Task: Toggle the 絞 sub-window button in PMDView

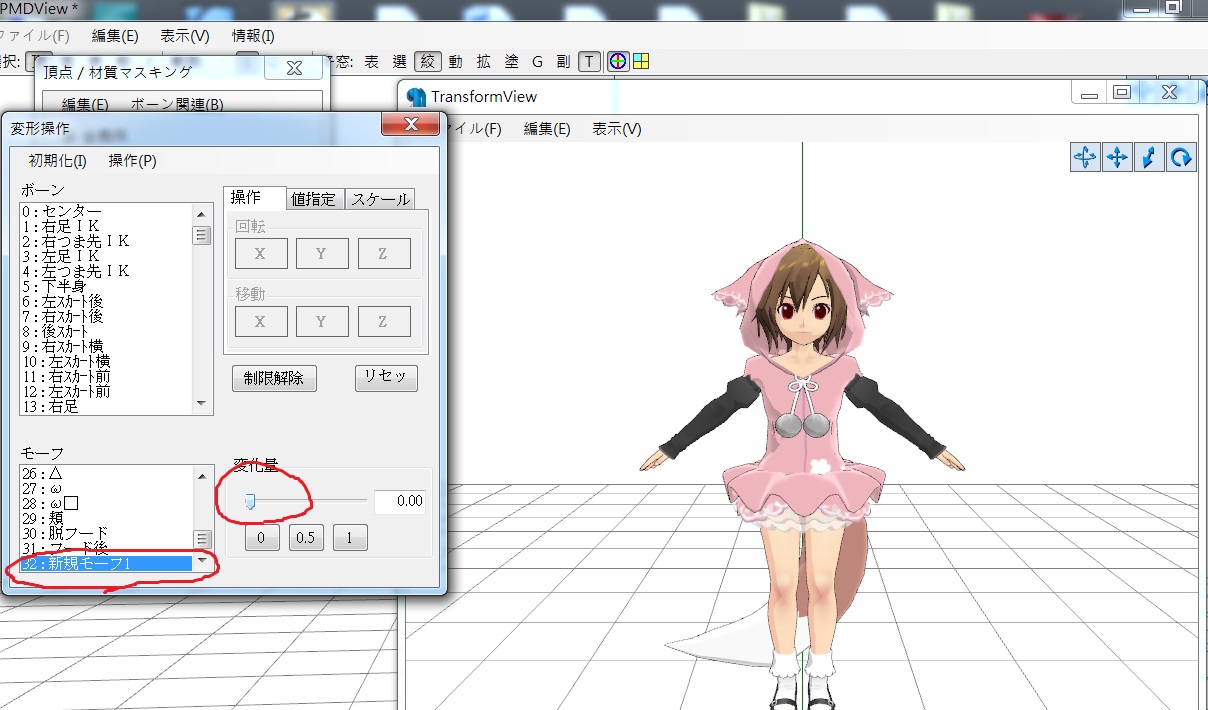Action: click(428, 61)
